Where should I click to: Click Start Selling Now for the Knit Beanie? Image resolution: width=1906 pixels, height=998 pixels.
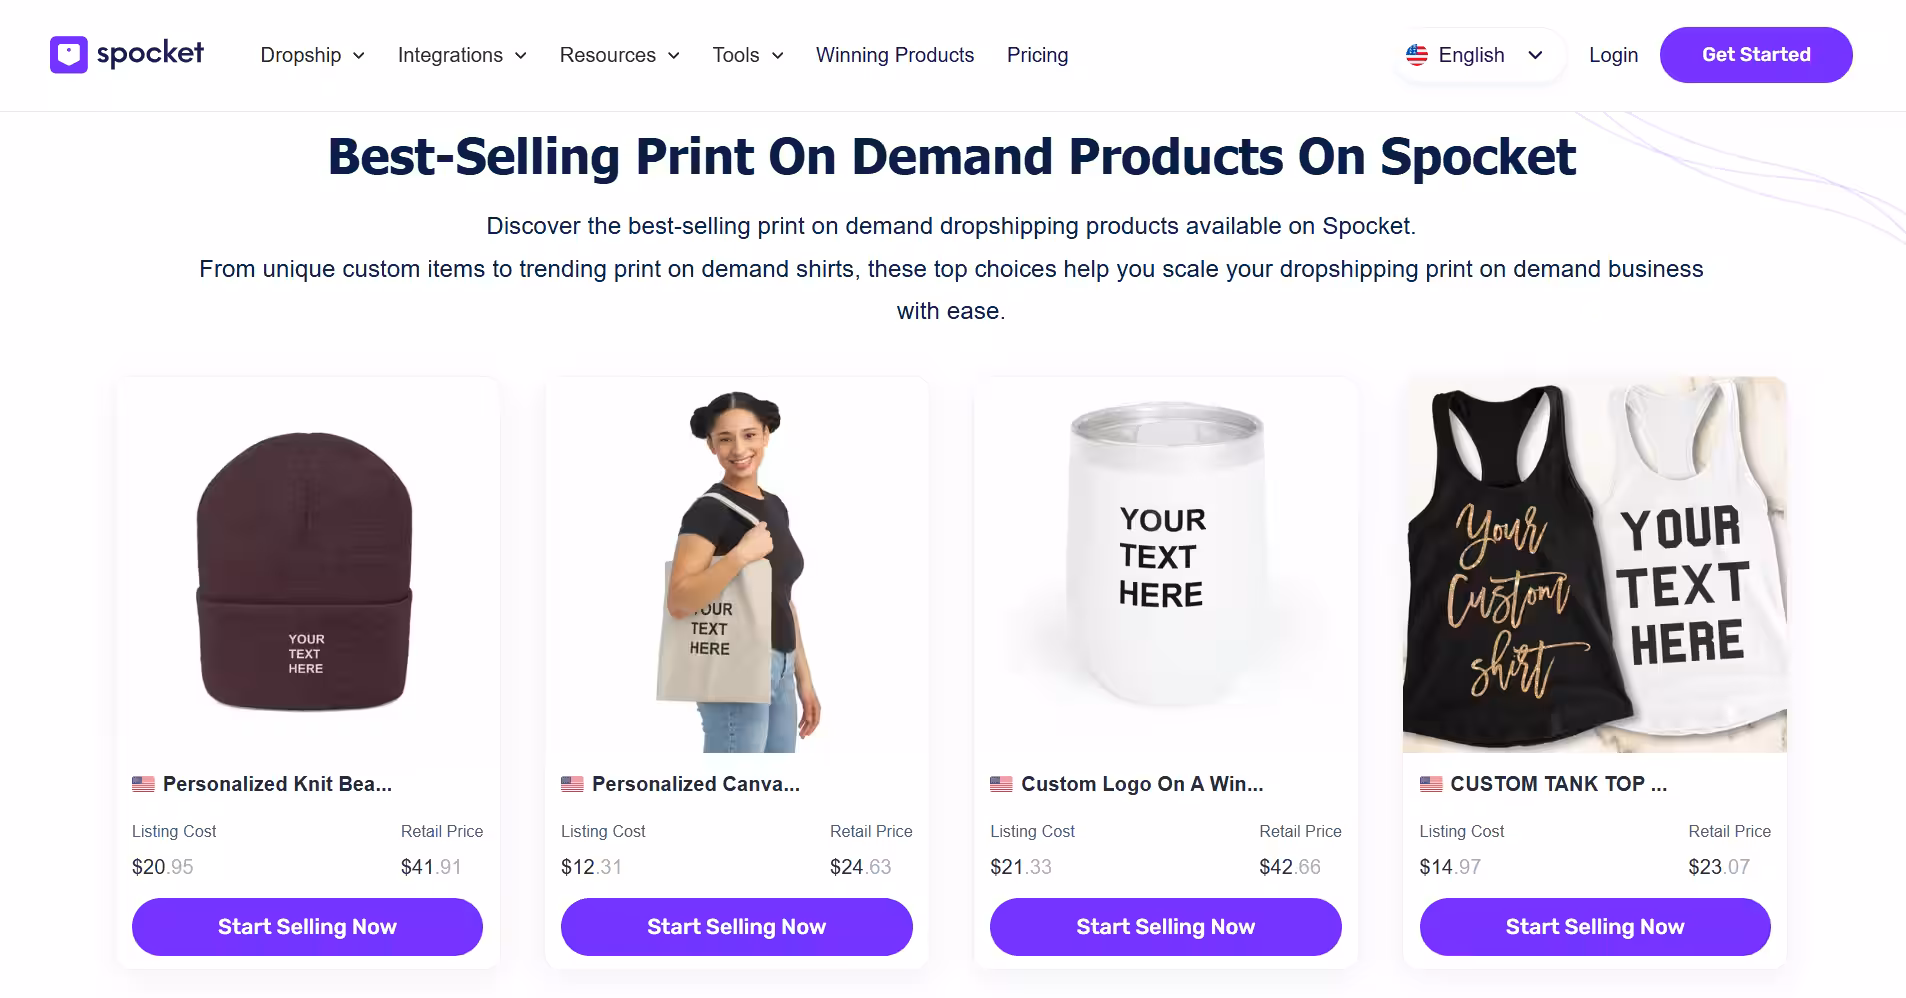306,926
